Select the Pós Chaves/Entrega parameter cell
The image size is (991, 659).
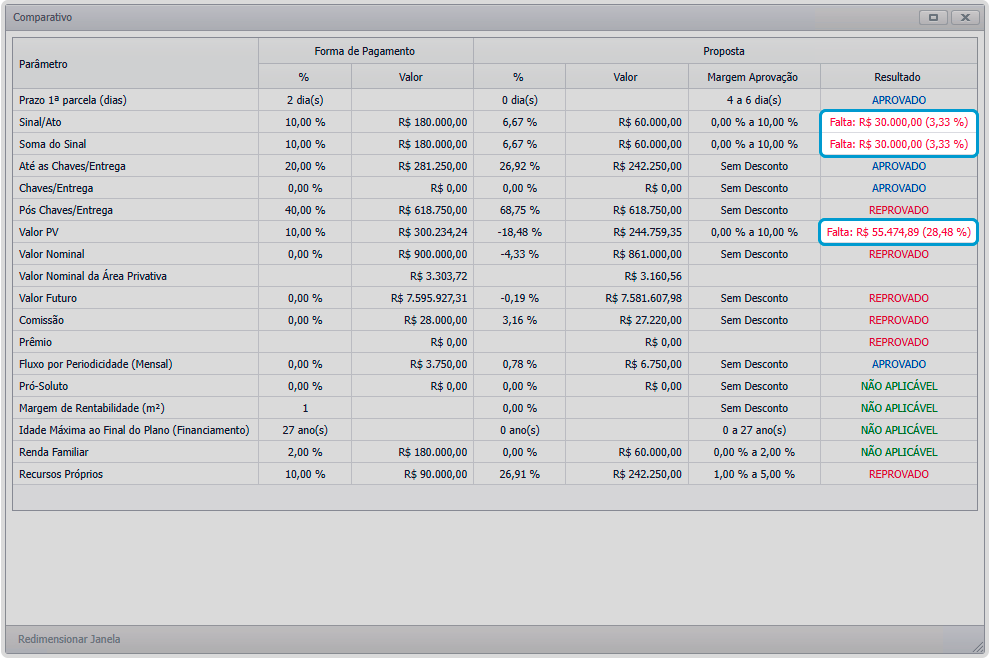coord(135,210)
